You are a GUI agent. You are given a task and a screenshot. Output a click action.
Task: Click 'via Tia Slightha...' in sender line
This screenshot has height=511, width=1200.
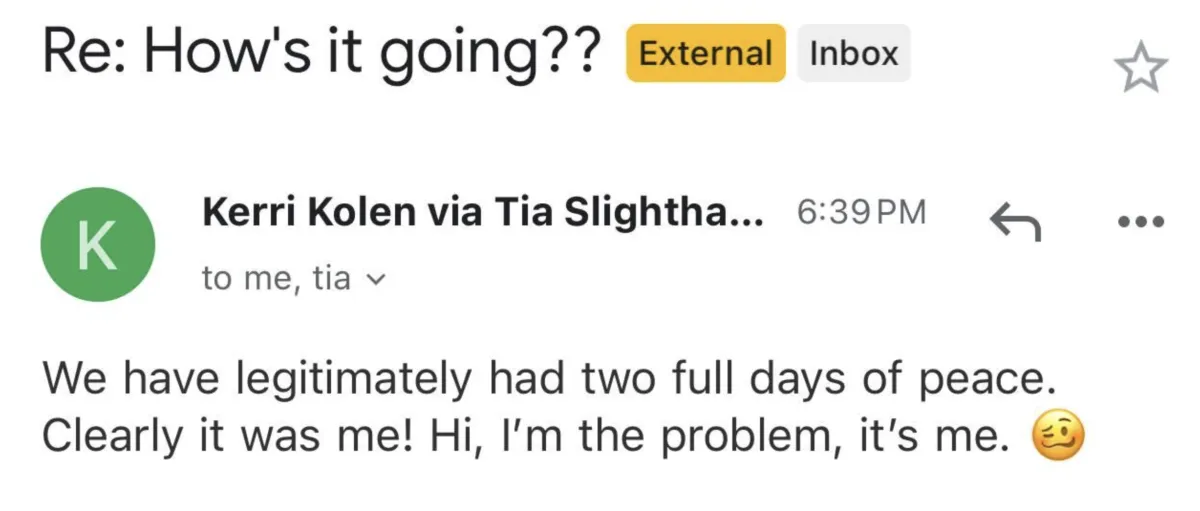(x=591, y=212)
